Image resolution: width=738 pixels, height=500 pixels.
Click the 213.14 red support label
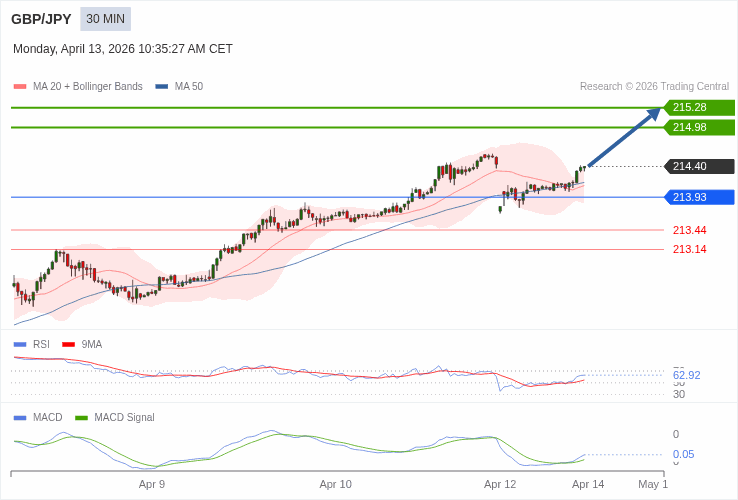[x=689, y=249]
